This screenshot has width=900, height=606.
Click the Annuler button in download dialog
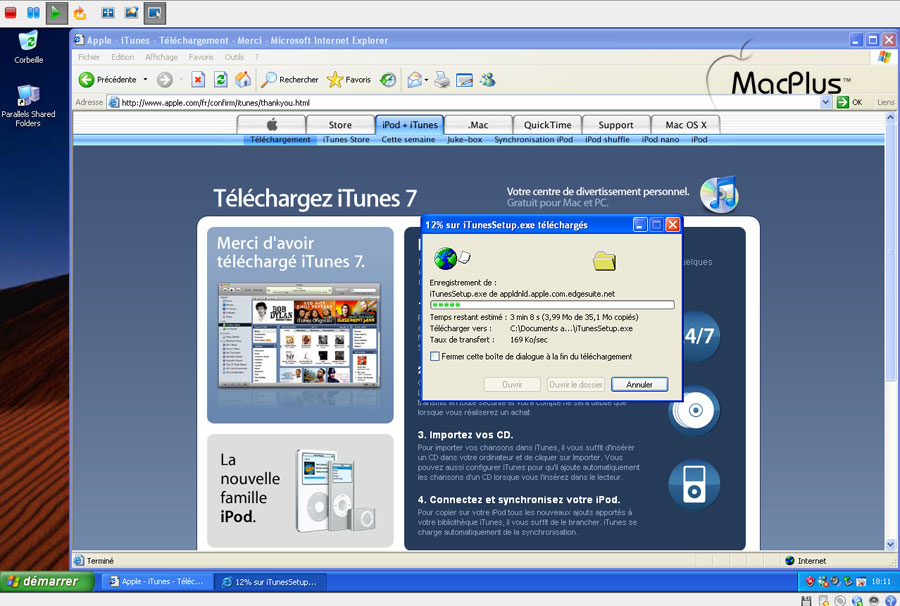(639, 384)
